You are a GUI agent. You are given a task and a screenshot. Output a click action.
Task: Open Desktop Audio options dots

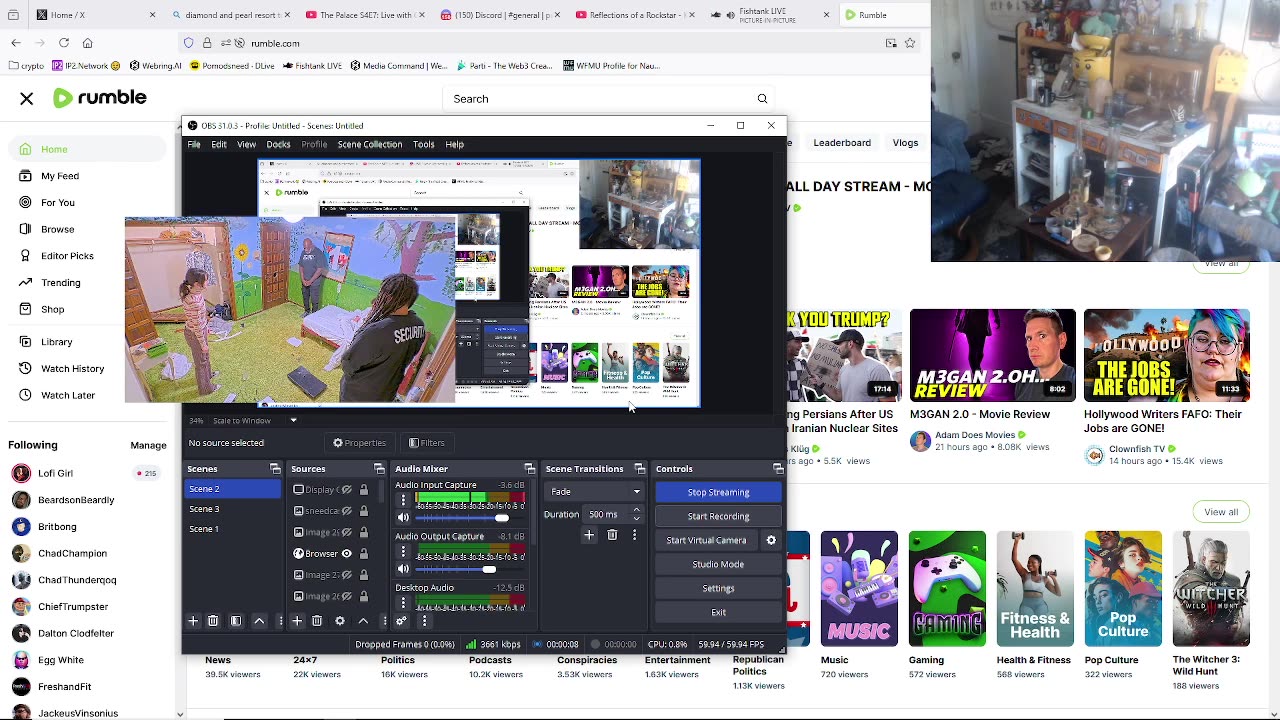point(403,603)
